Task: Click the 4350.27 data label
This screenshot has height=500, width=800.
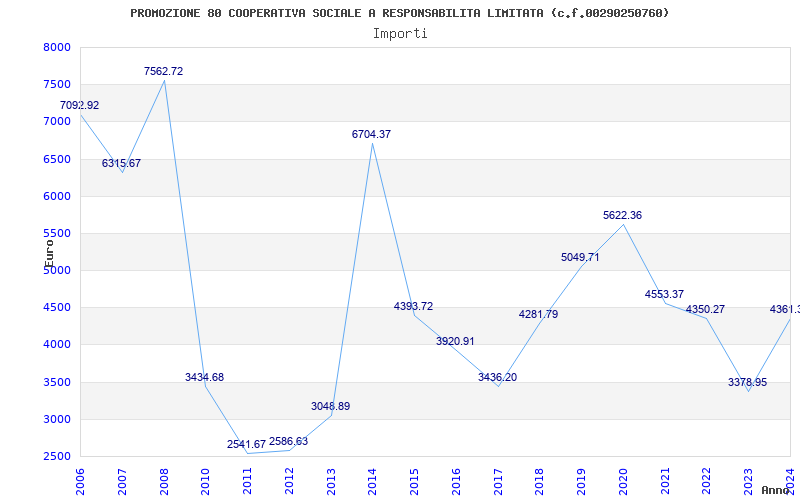Action: tap(705, 310)
